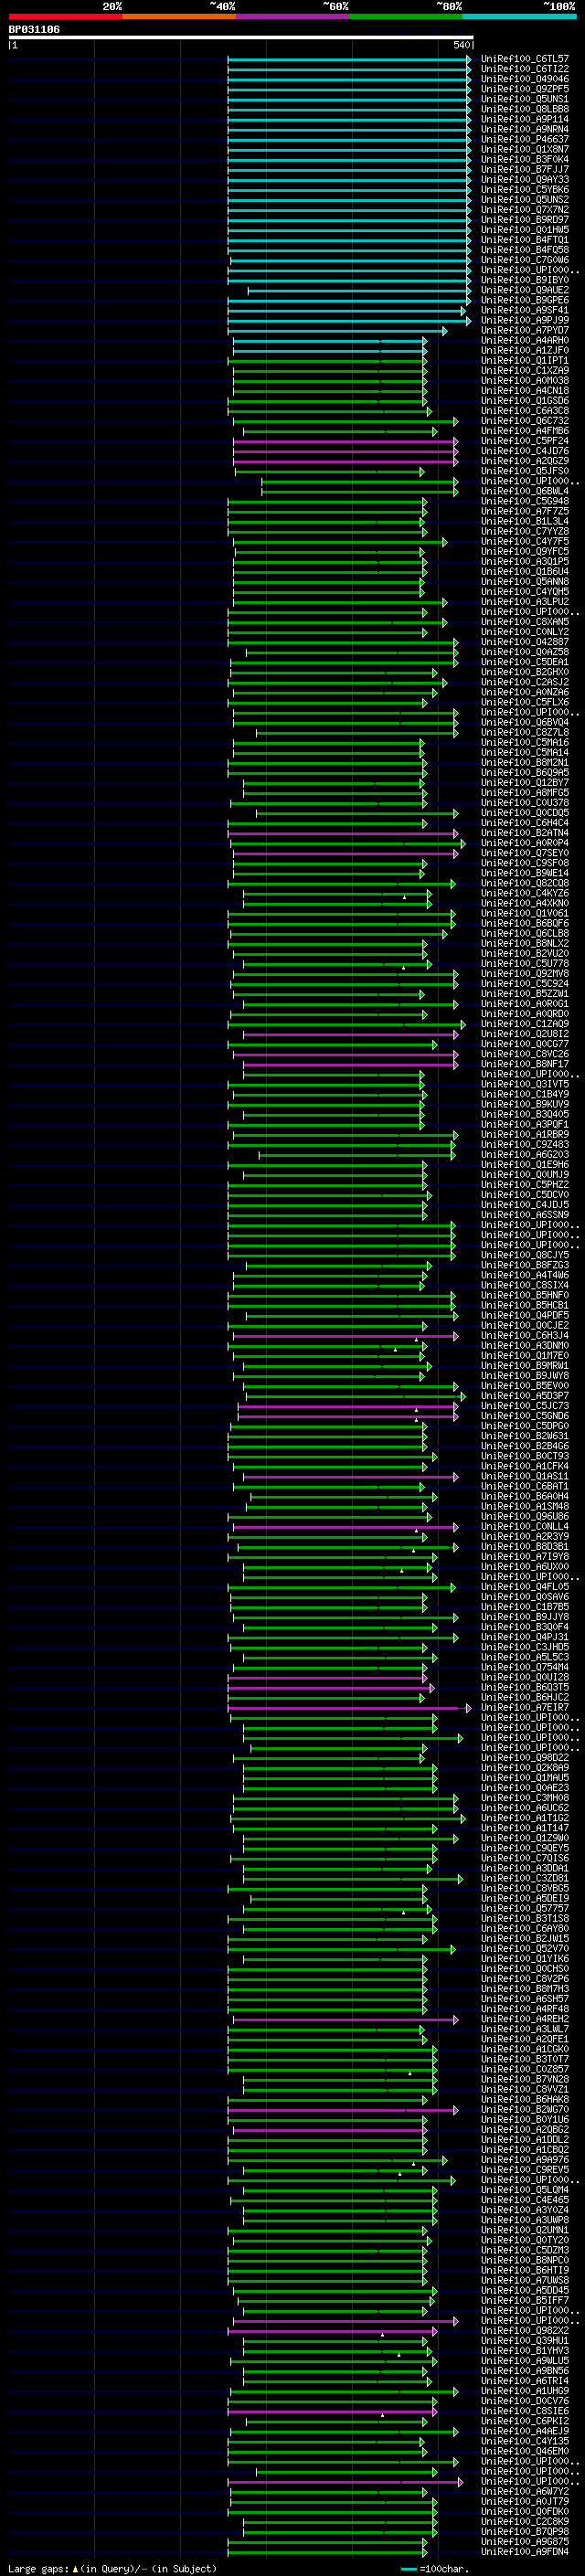Viewport: 585px width, 2576px height.
Task: Select the UniRef100_A7F7Z5 label
Action: 525,511
